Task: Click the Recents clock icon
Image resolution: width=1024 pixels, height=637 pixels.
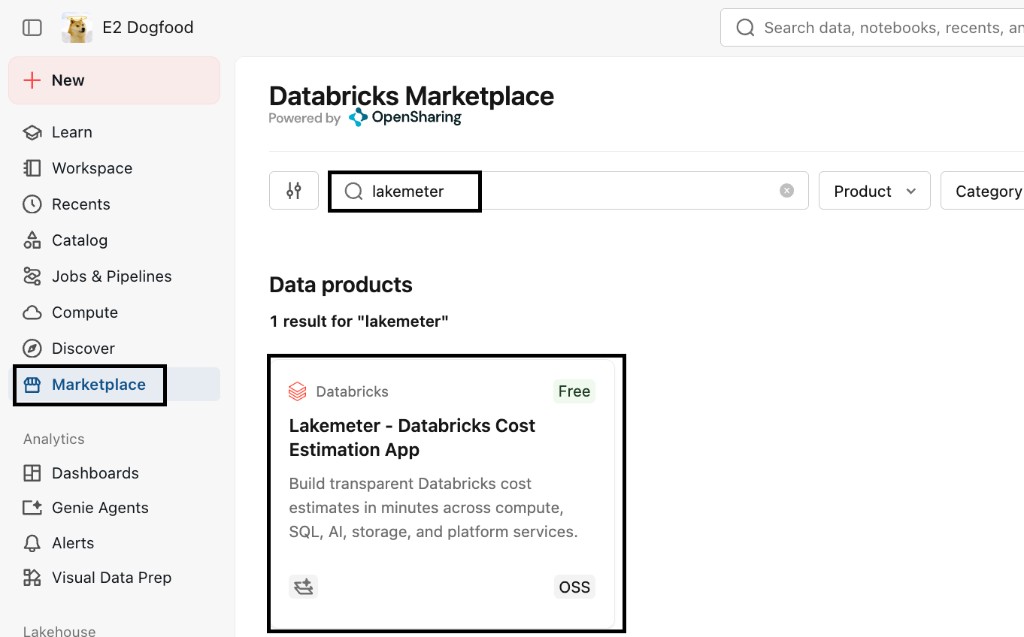Action: point(32,204)
